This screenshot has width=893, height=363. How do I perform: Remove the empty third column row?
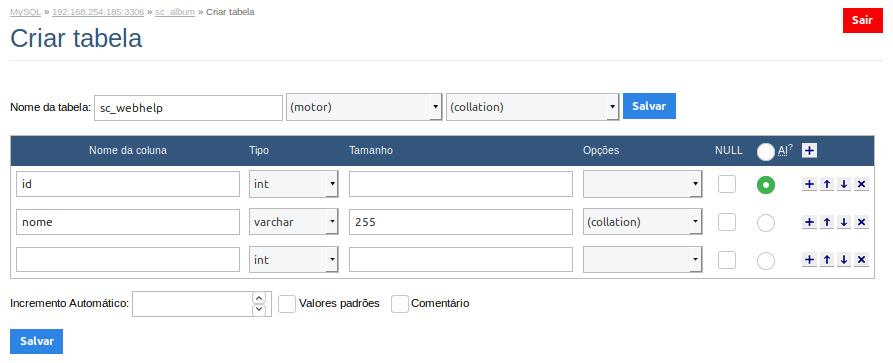click(x=861, y=259)
